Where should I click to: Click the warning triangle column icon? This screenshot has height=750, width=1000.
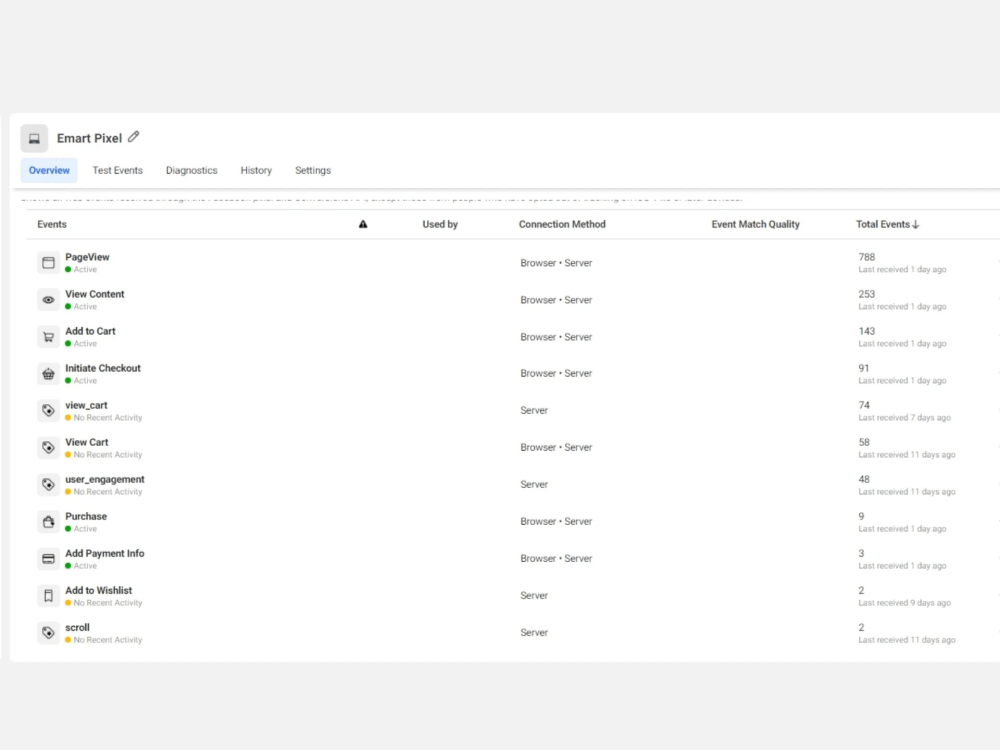[363, 224]
